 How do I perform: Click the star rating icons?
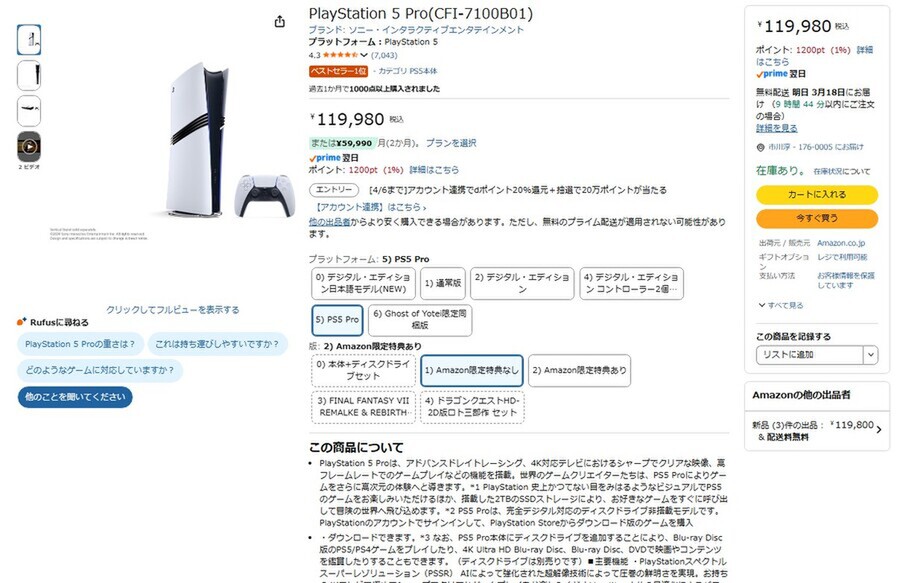click(x=340, y=55)
